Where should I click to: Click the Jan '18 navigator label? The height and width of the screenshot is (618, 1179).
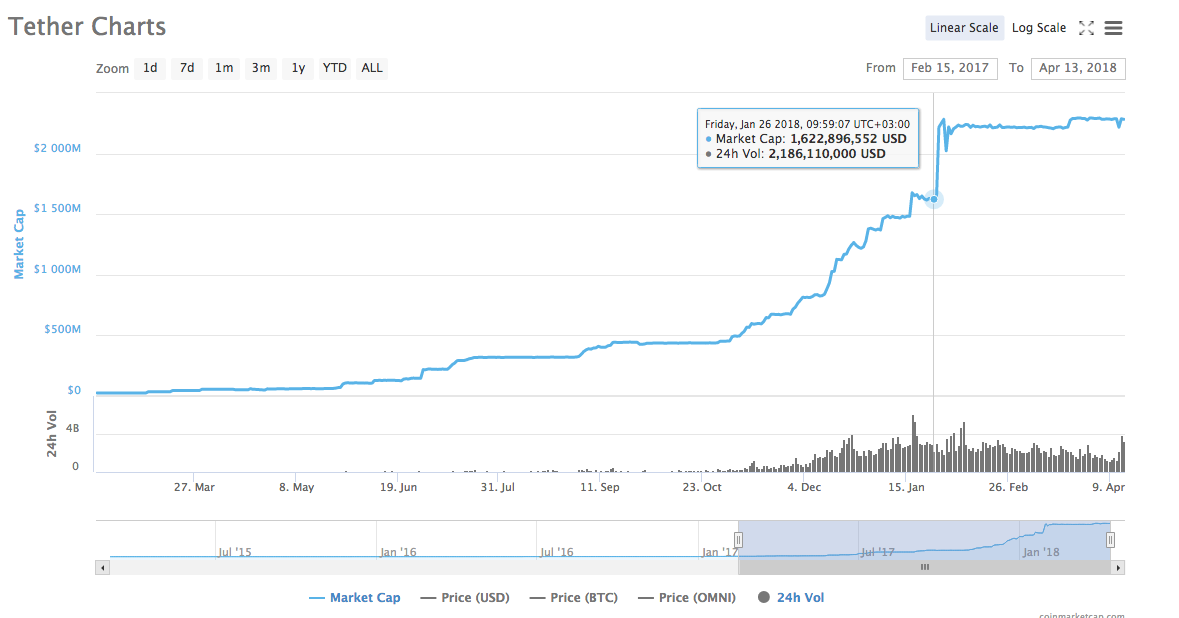click(1041, 552)
